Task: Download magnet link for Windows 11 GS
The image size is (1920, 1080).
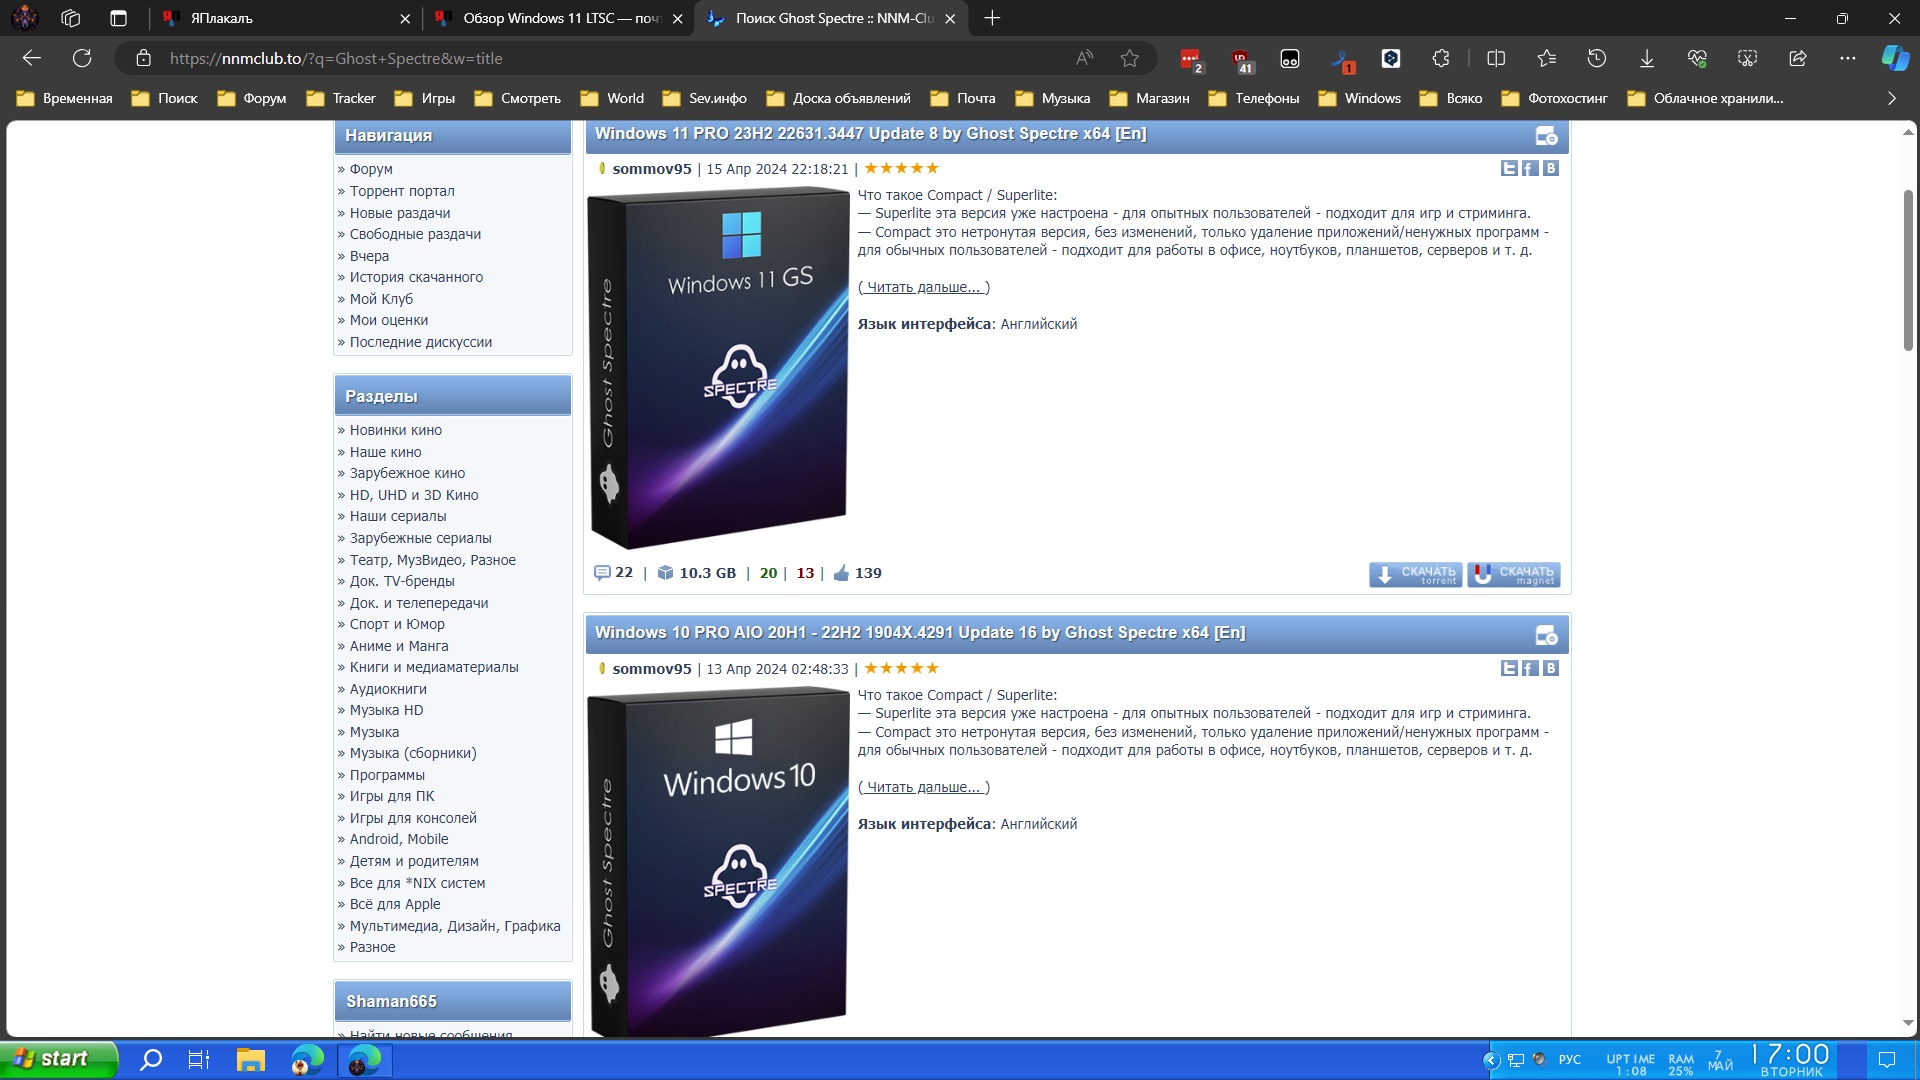Action: (1514, 574)
